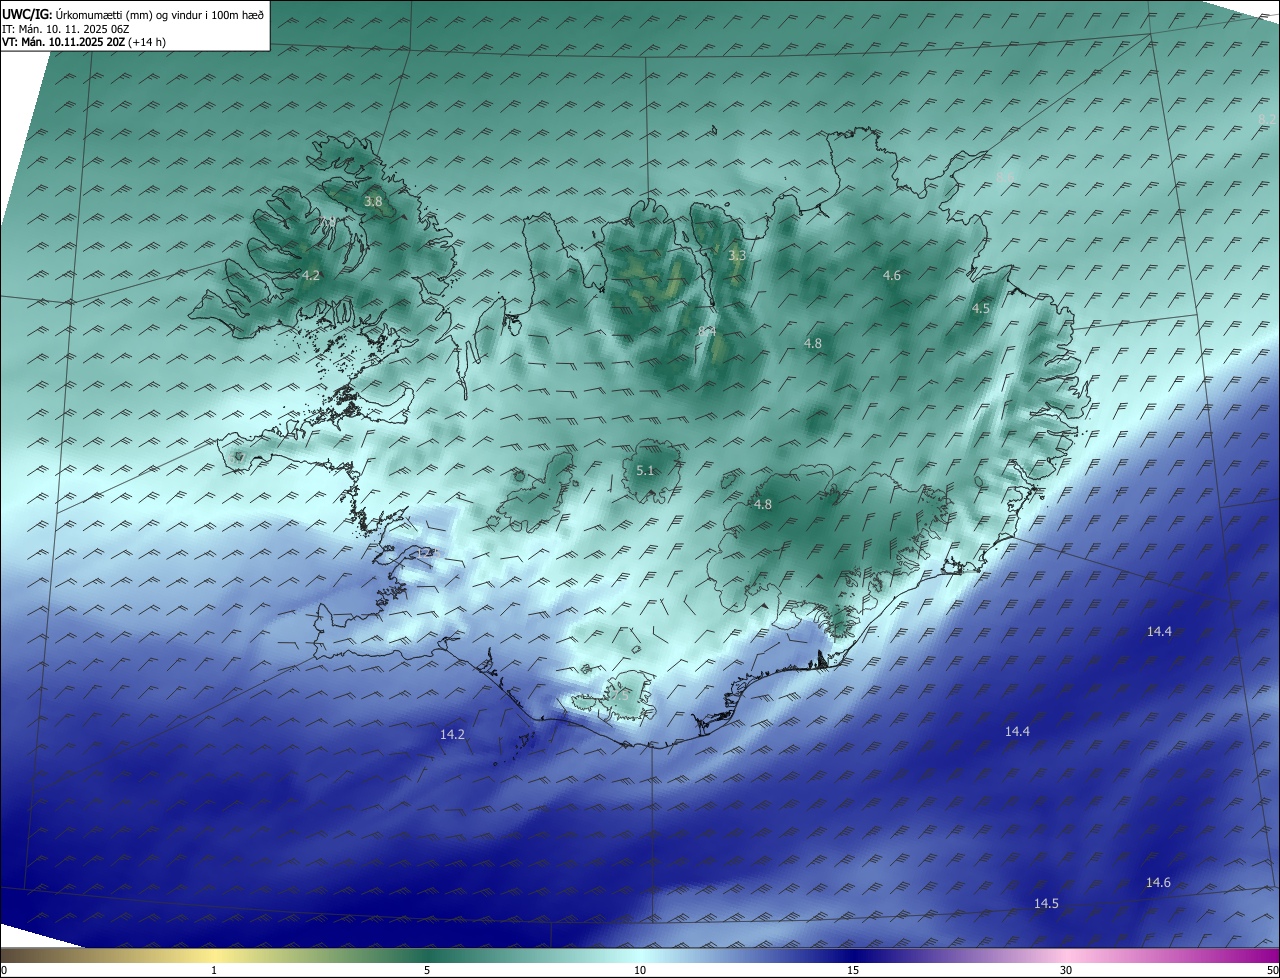Click the 14.2 value over the sea
Screen dimensions: 1280x978
coord(453,734)
